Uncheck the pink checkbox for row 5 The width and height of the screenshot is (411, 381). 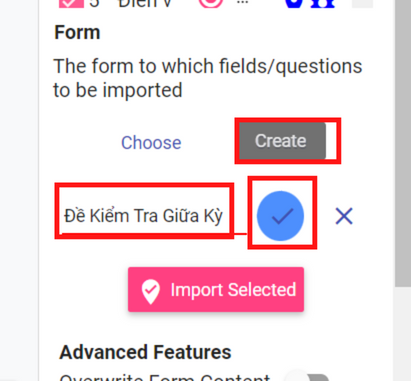coord(71,3)
